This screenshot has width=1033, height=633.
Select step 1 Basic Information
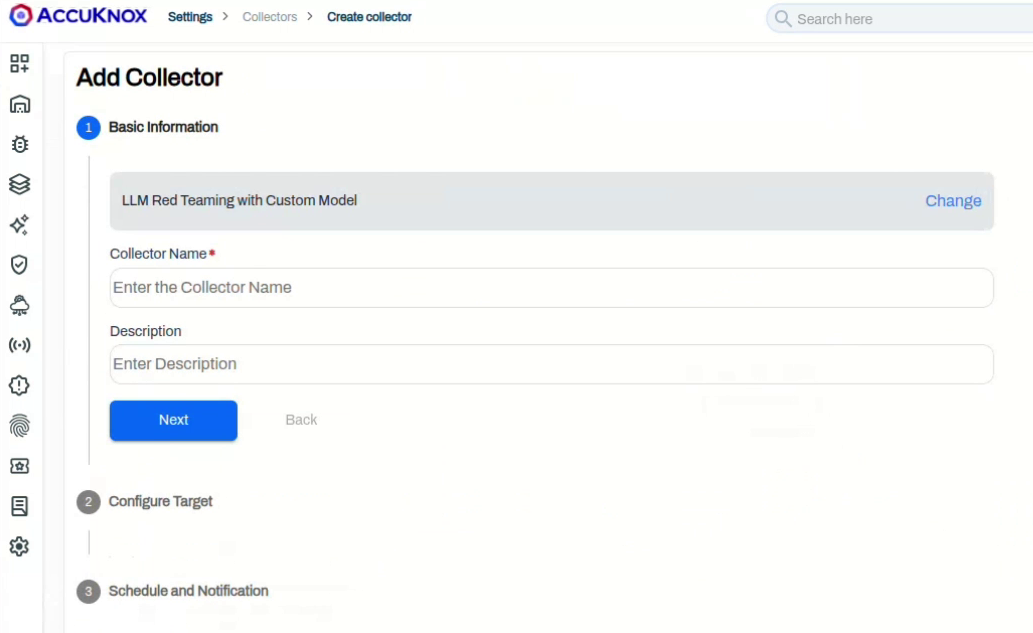[148, 127]
